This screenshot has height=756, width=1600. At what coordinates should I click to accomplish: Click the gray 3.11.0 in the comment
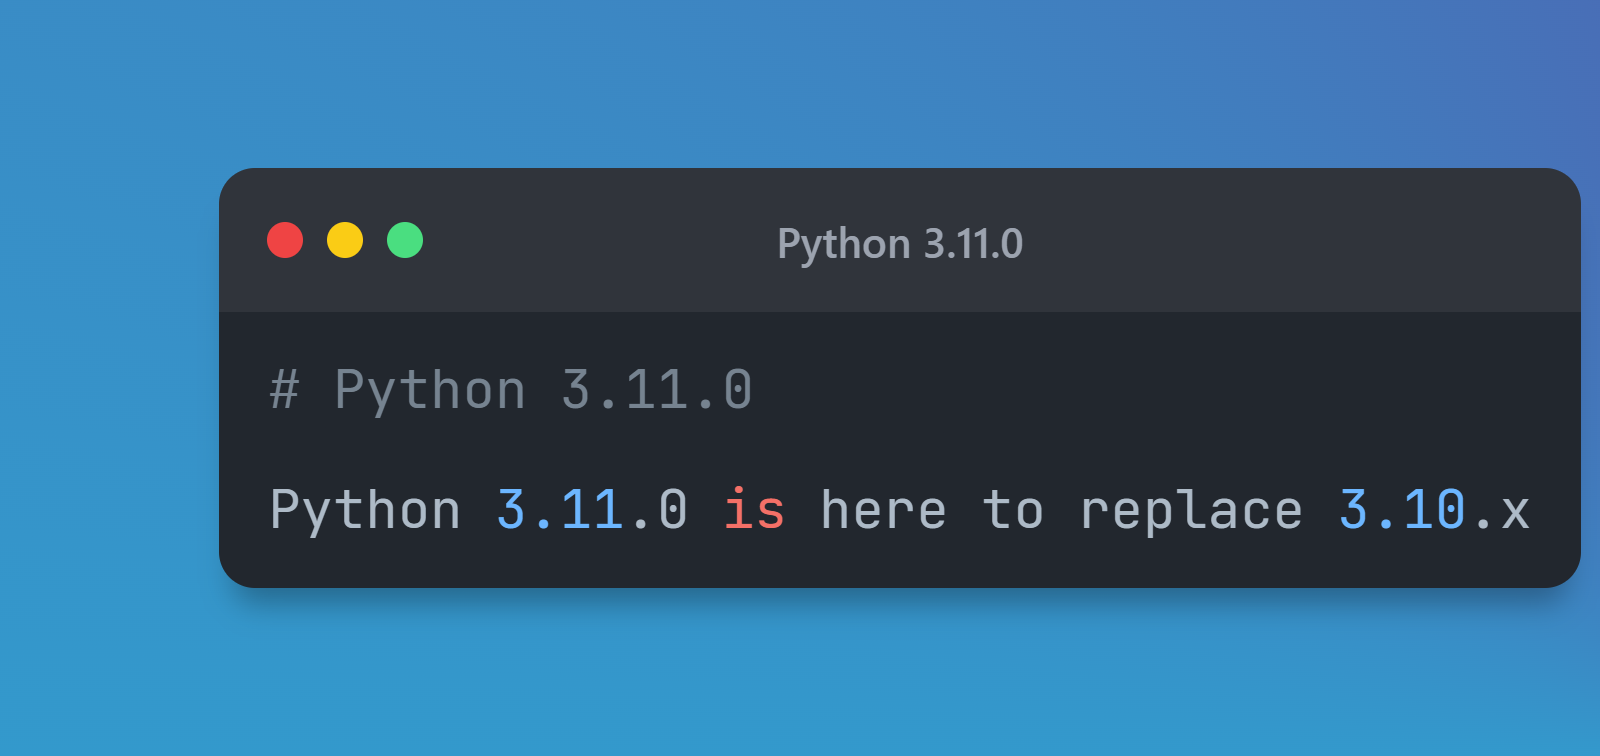656,390
